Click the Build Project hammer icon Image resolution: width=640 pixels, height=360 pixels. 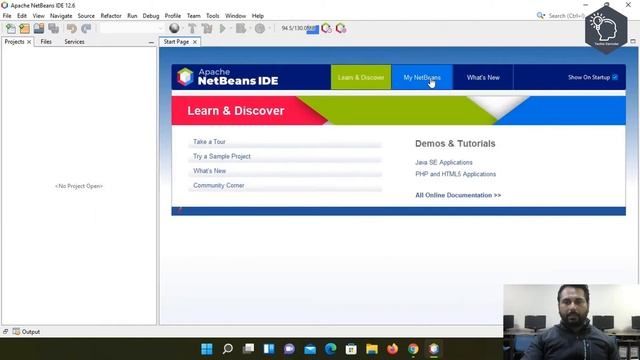click(192, 29)
